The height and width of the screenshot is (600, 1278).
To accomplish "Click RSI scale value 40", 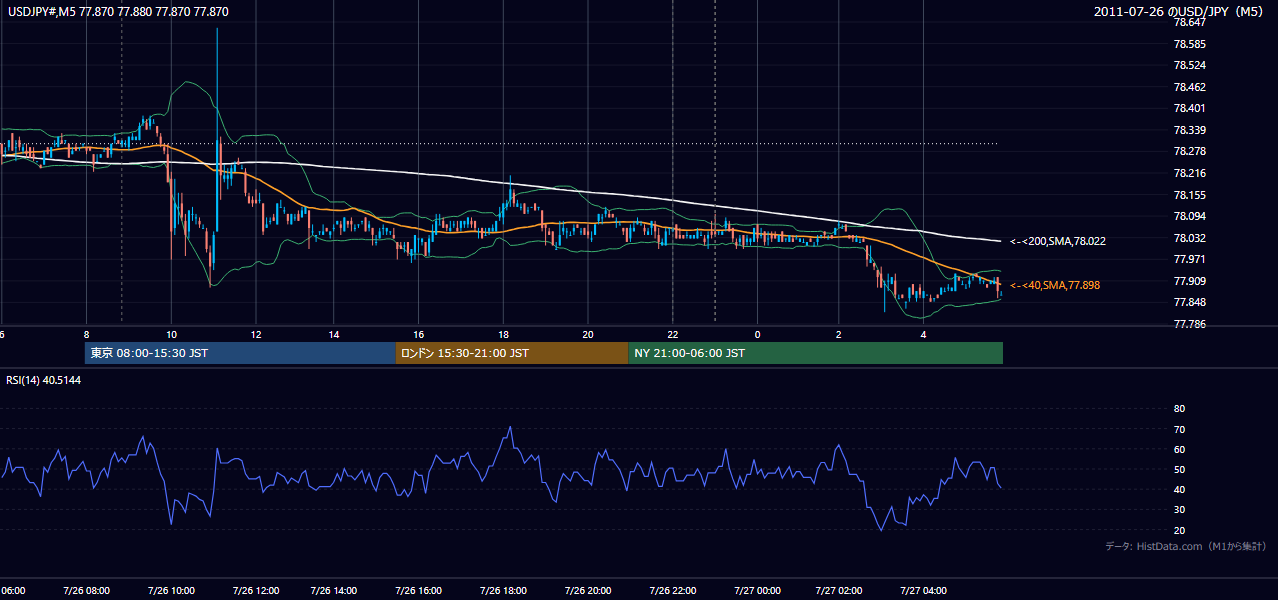I will point(1179,490).
